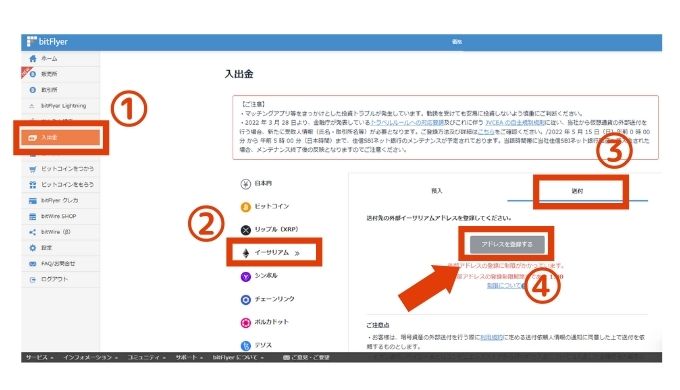Click the こちら link in notice

pyautogui.click(x=486, y=131)
